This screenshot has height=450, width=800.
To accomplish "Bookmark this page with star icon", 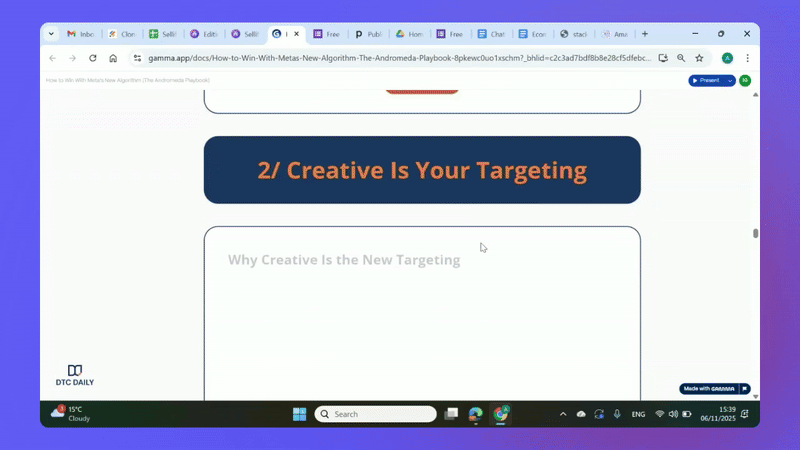I will (x=699, y=58).
